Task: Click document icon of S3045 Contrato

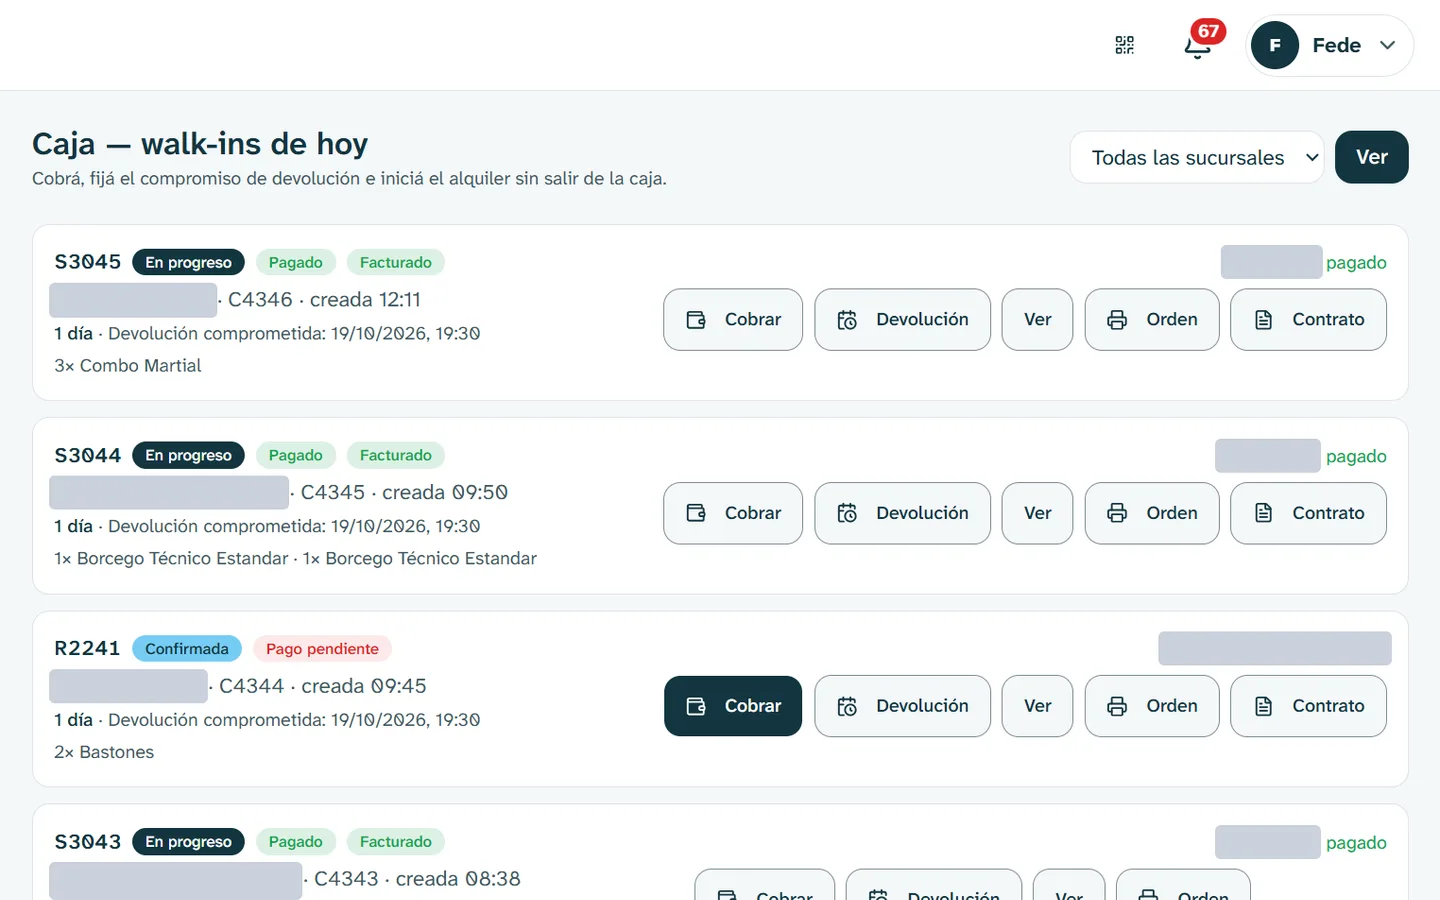Action: [1263, 320]
